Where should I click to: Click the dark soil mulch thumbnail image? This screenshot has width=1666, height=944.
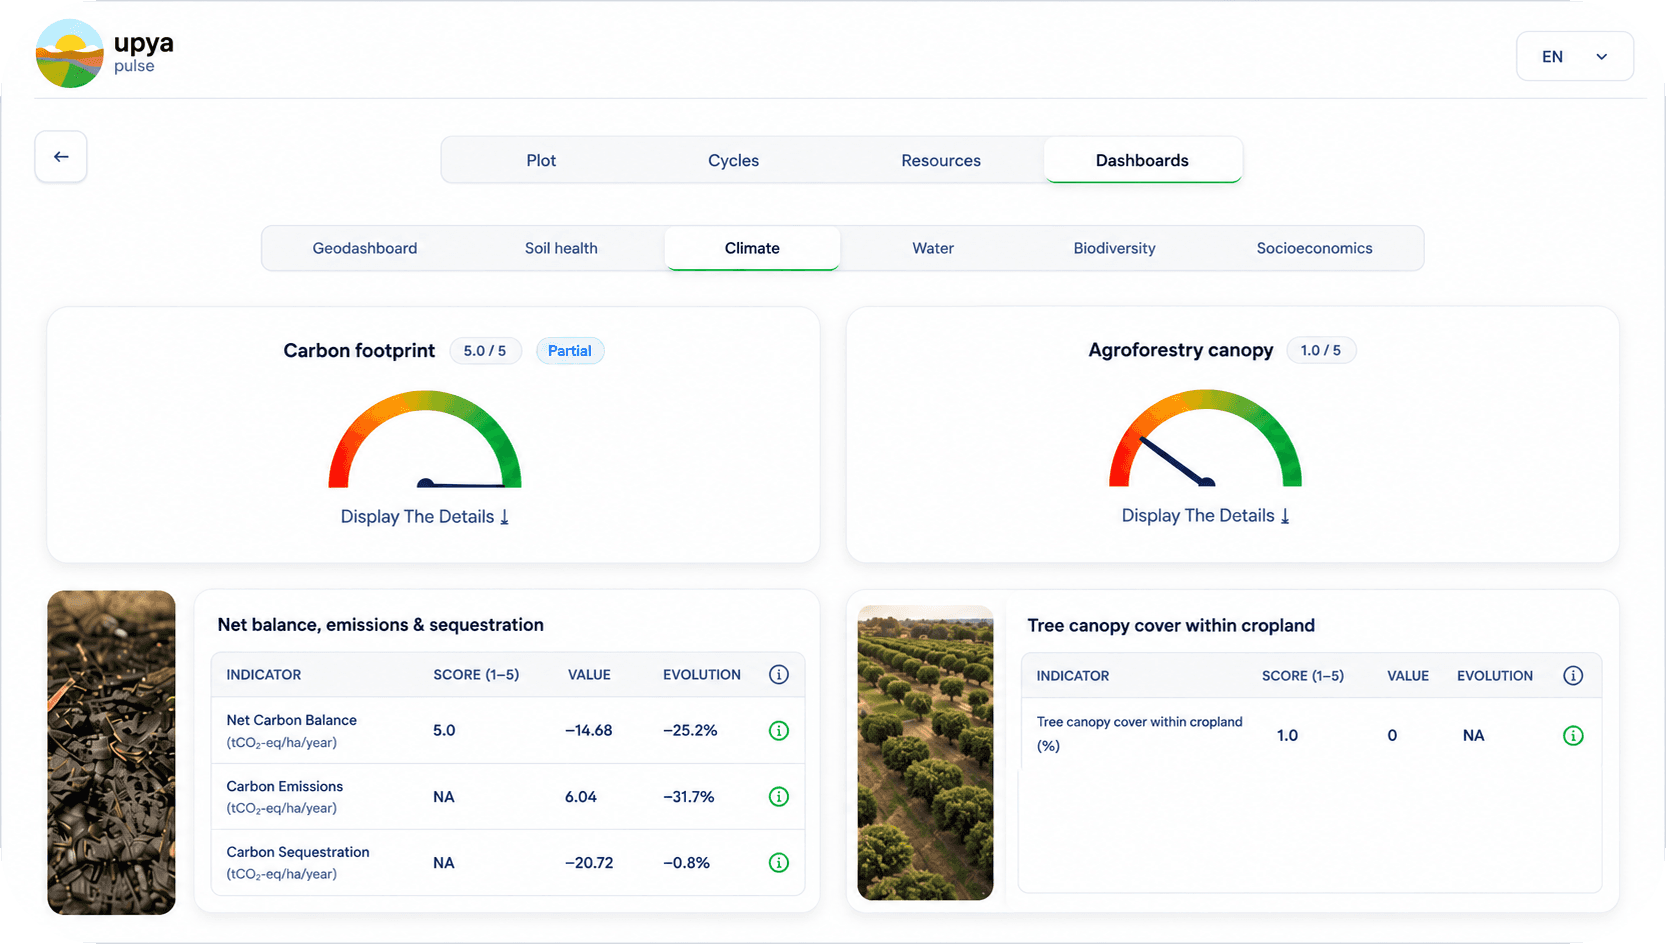point(111,752)
